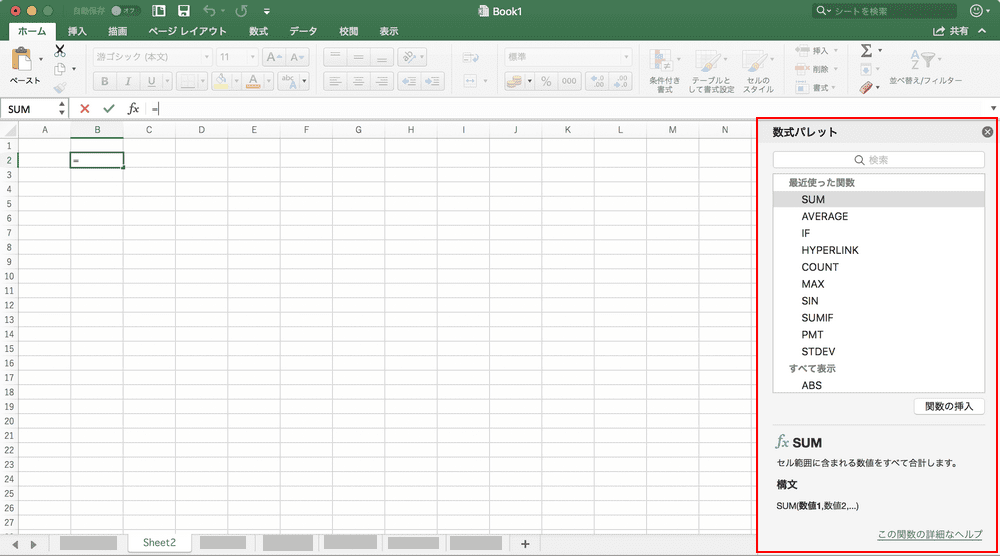Toggle Underline formatting

click(151, 81)
